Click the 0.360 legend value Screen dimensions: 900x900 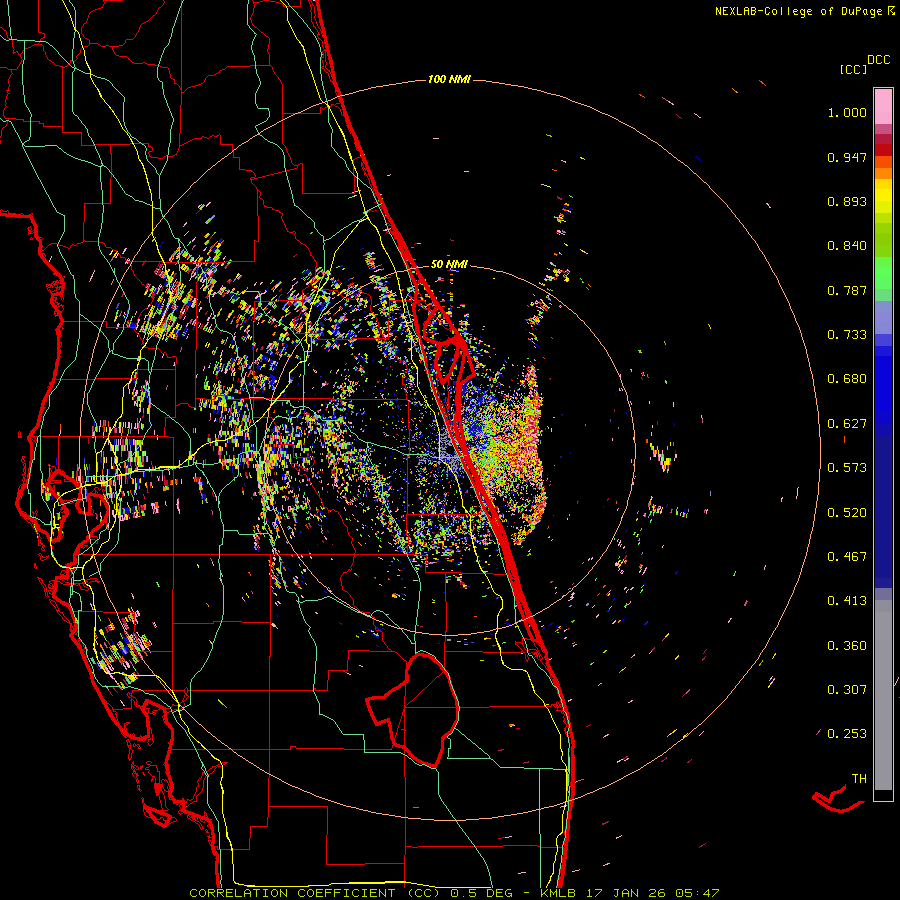pos(847,646)
